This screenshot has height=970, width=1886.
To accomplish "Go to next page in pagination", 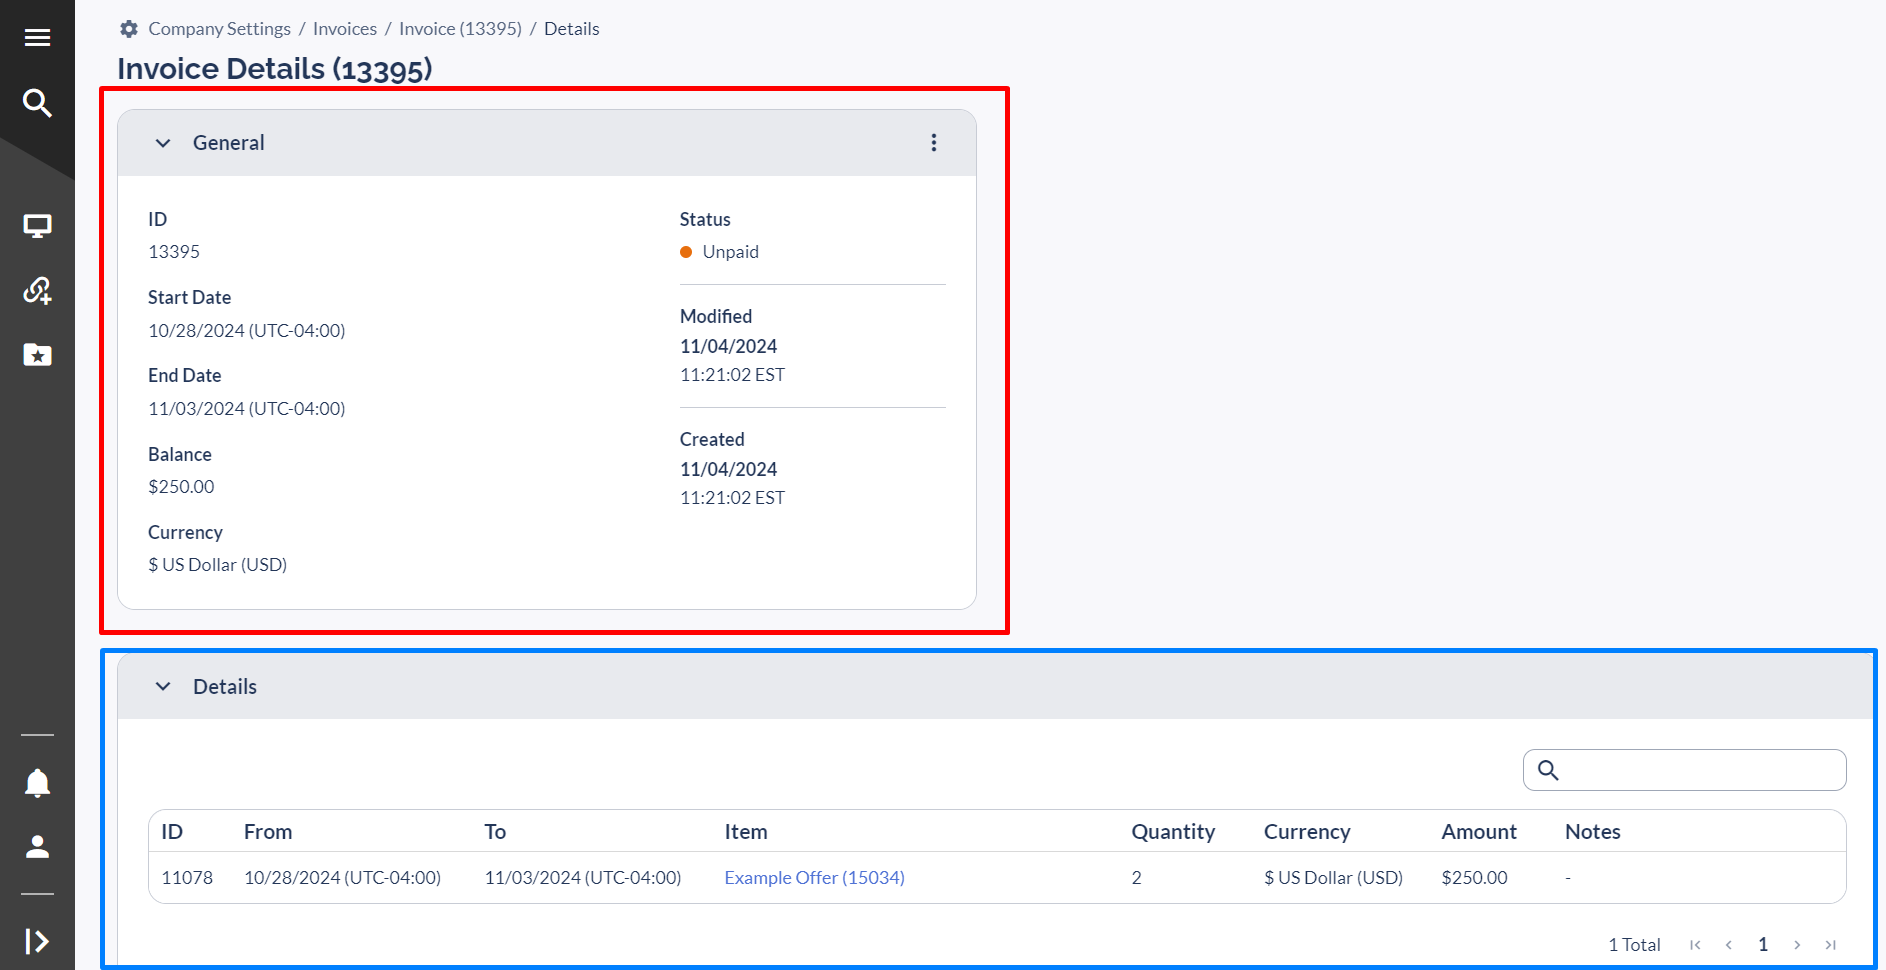I will [x=1797, y=945].
